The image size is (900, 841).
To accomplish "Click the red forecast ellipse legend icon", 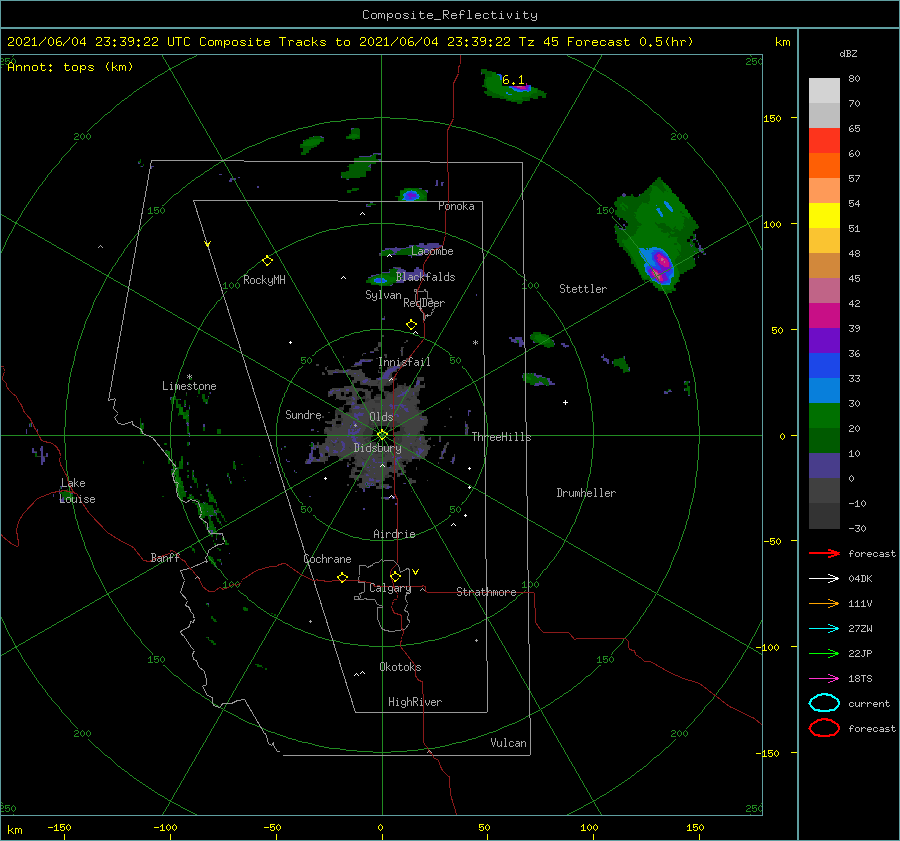I will [824, 728].
